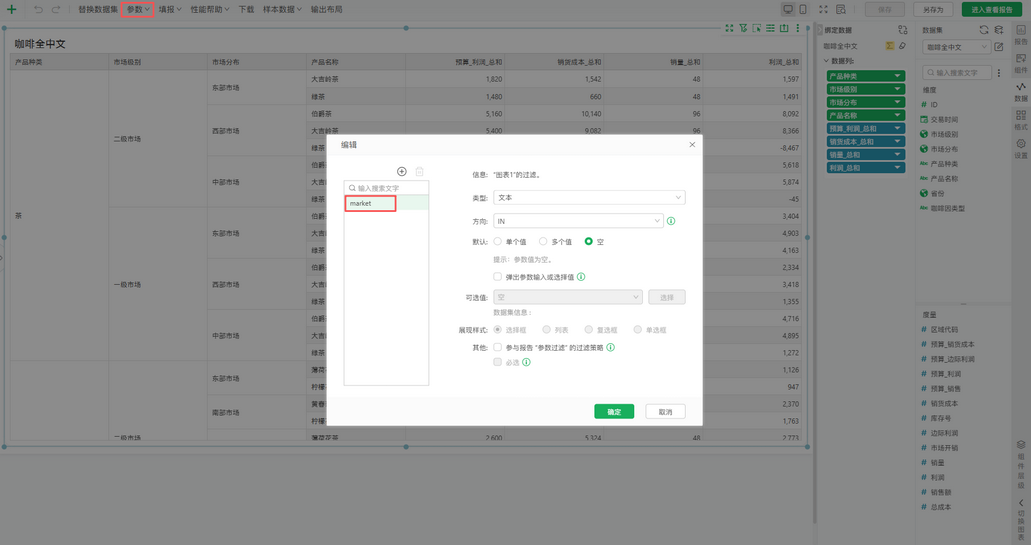Click the refresh dataset icon beside 数据集

984,30
